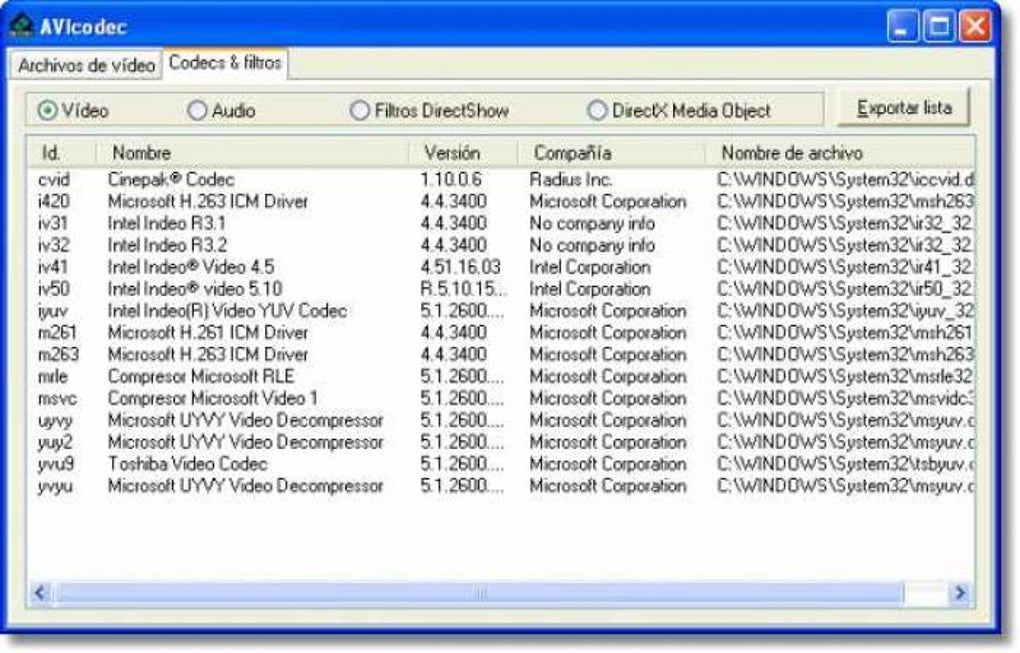
Task: Click the Exportar lista button
Action: click(904, 108)
